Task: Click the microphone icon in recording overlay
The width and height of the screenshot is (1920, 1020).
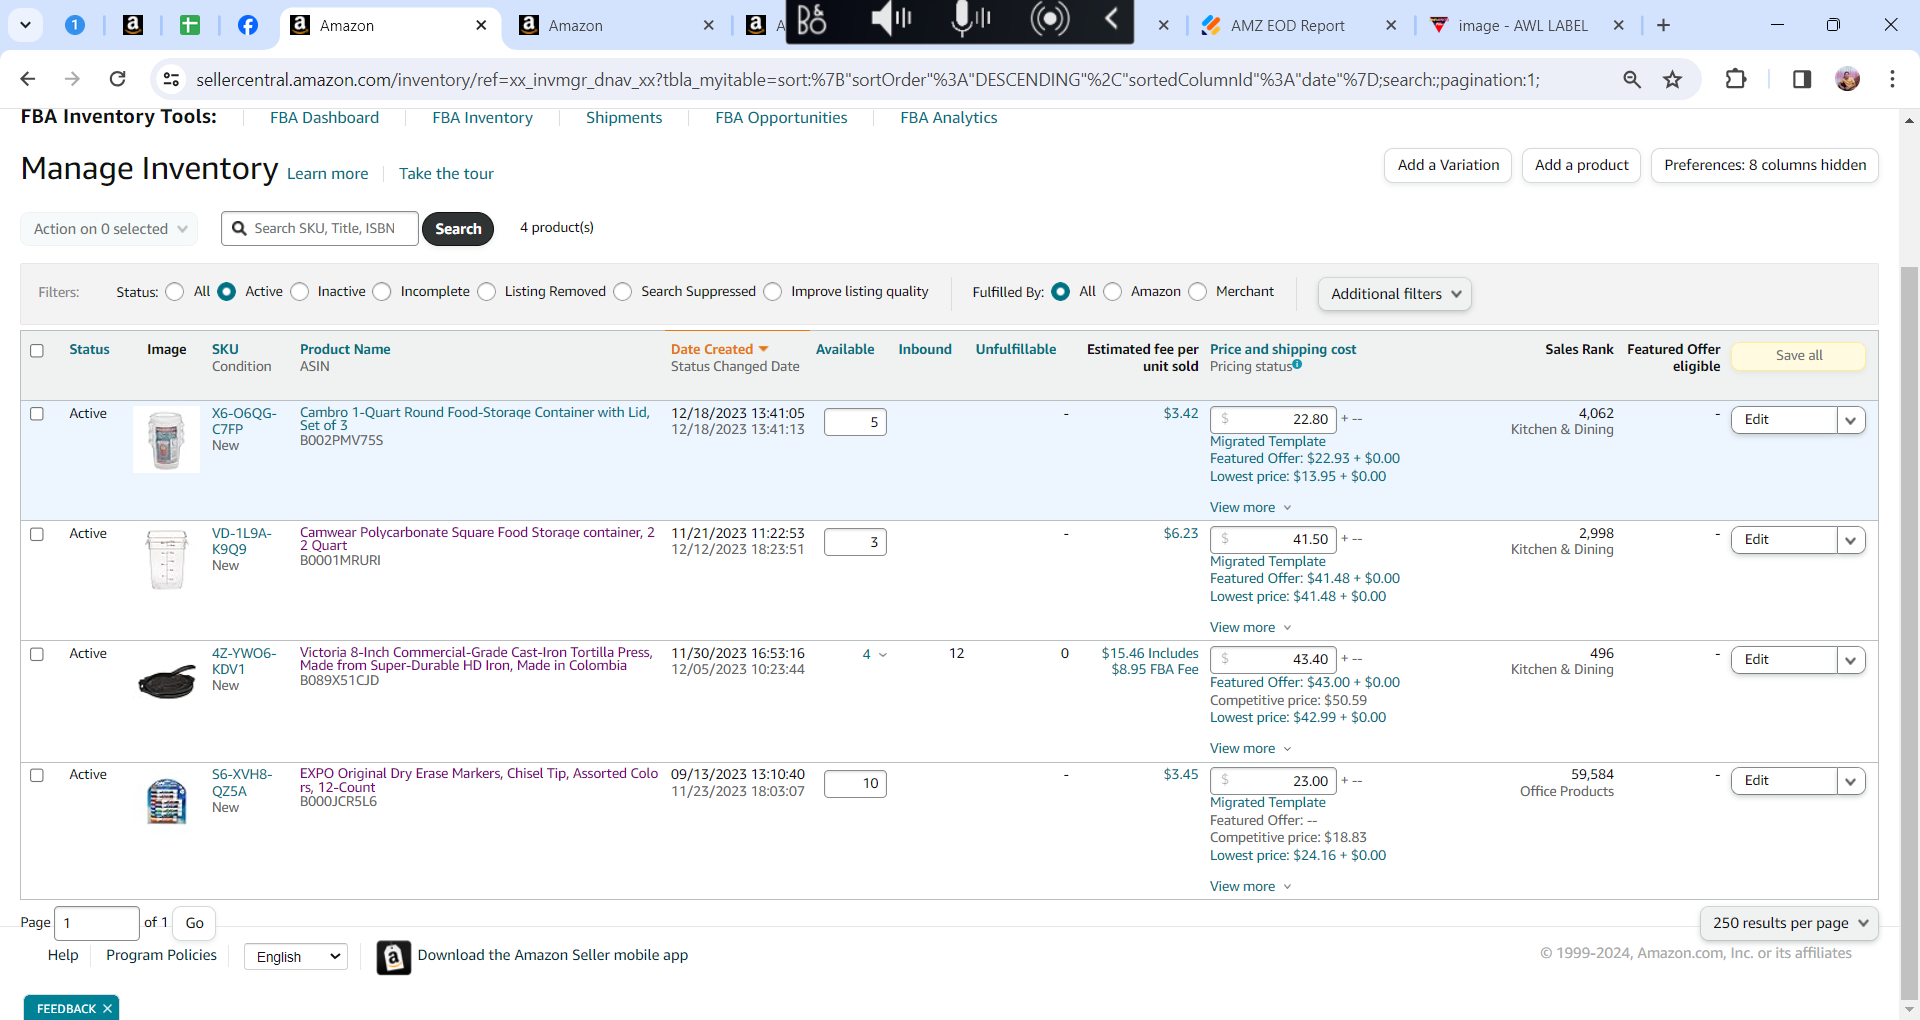Action: 968,18
